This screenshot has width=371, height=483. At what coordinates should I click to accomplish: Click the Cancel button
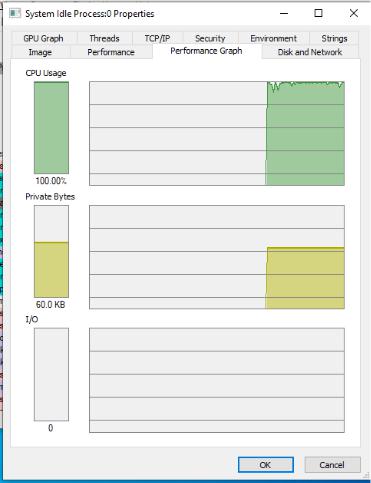(332, 465)
